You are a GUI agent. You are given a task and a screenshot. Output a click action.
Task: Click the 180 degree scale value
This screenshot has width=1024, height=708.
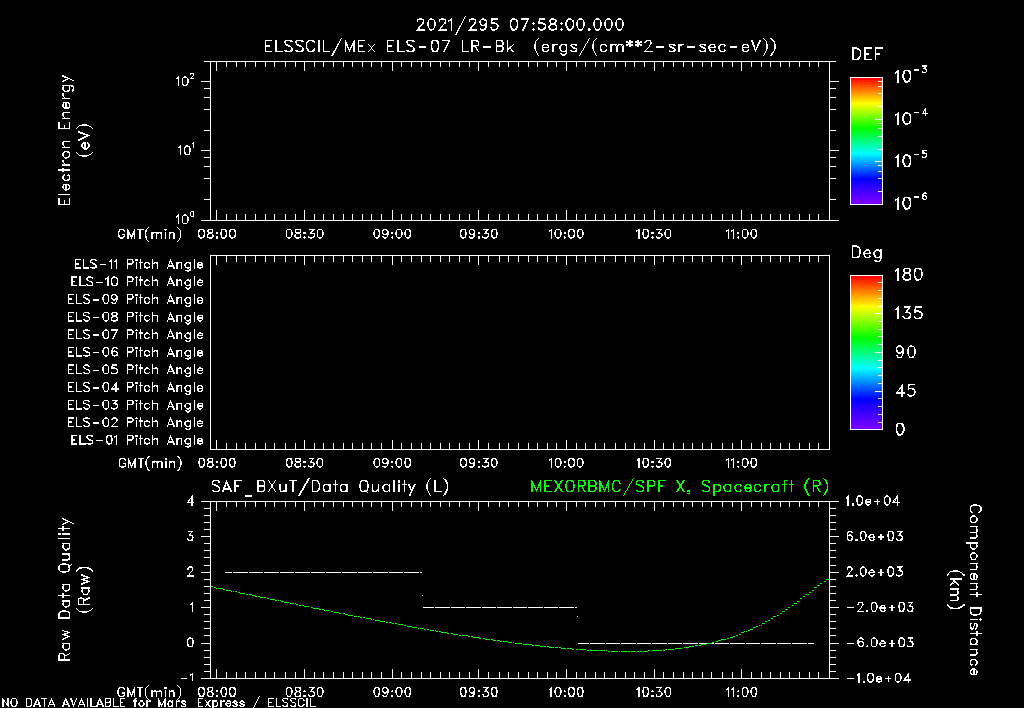908,274
